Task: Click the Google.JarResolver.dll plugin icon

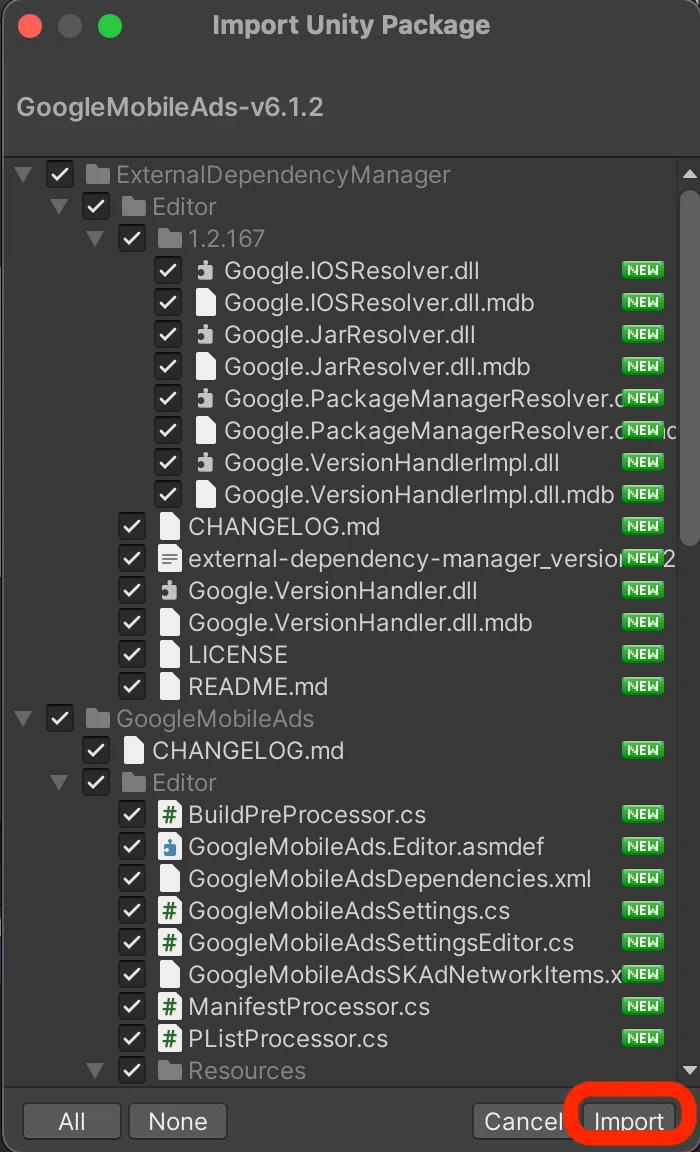Action: pos(206,335)
